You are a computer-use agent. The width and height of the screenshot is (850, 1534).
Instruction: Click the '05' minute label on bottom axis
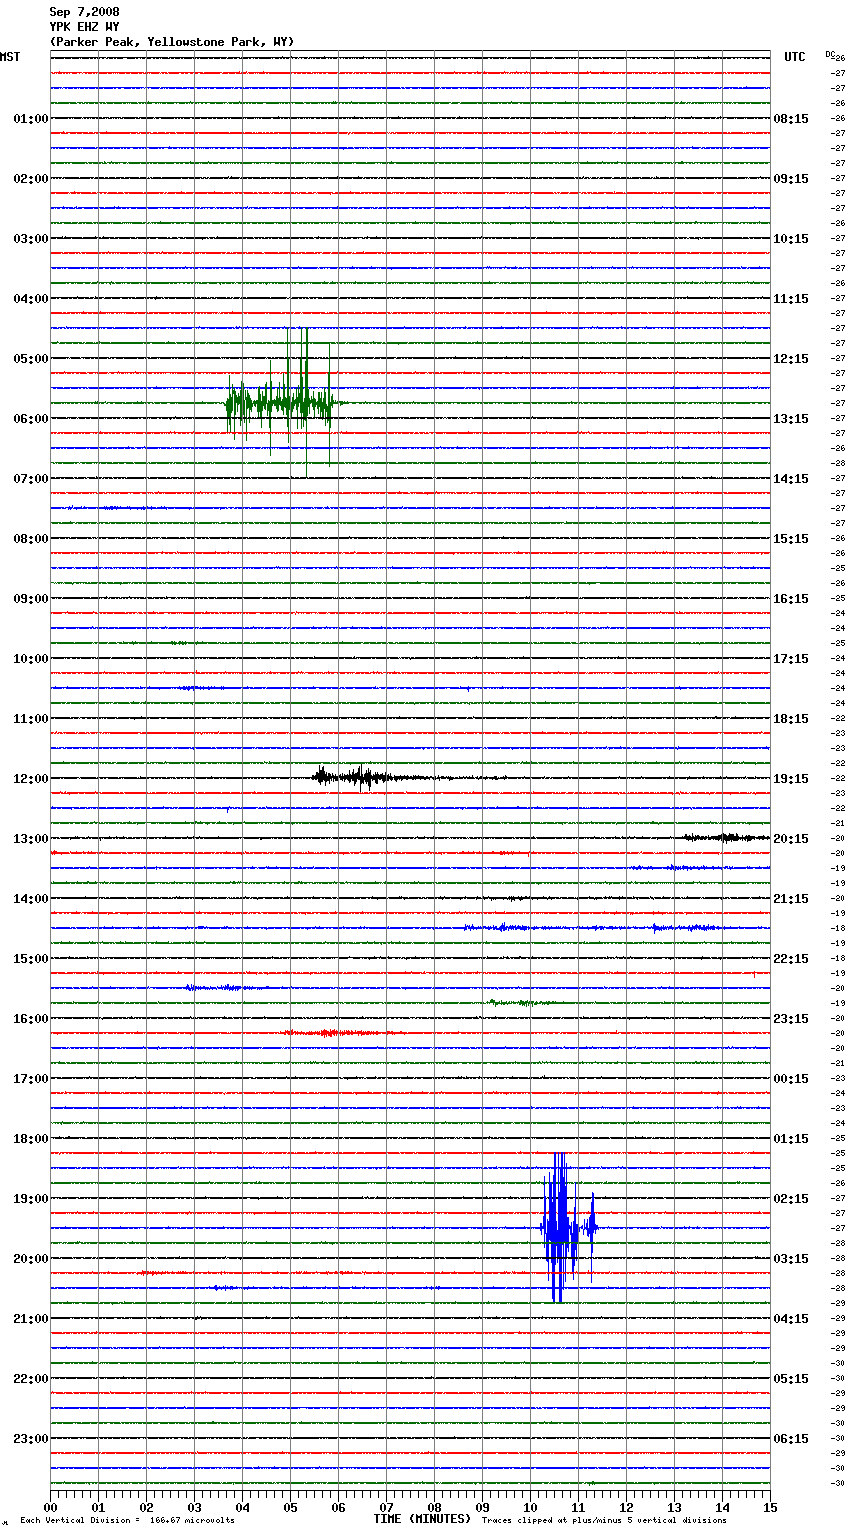(290, 1507)
